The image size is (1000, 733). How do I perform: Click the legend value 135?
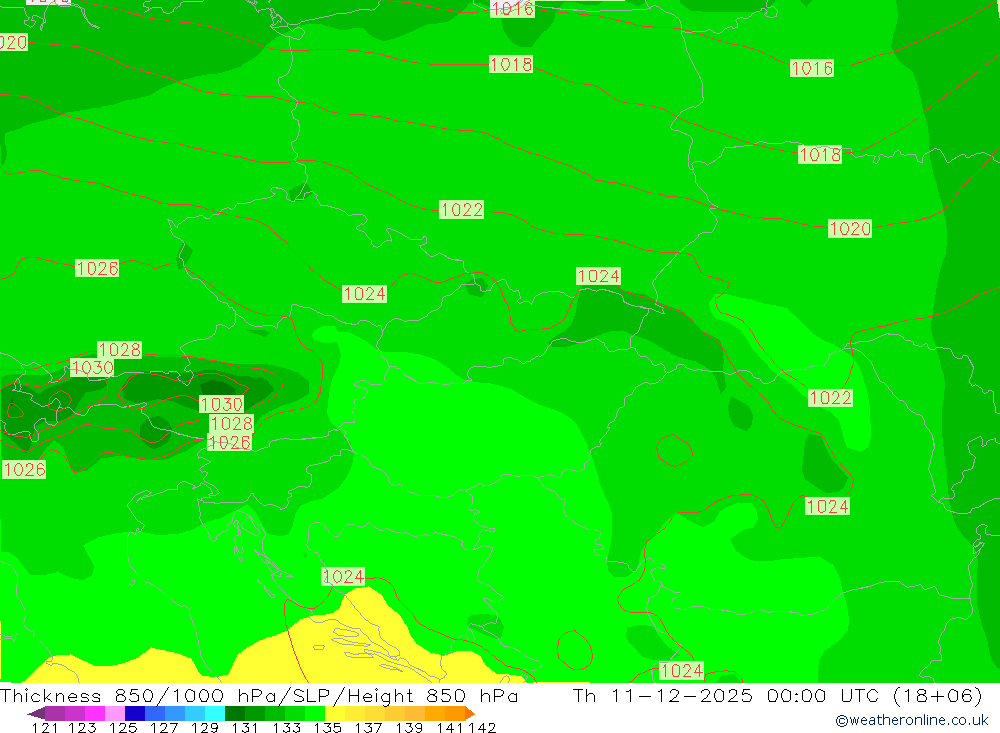click(x=327, y=727)
